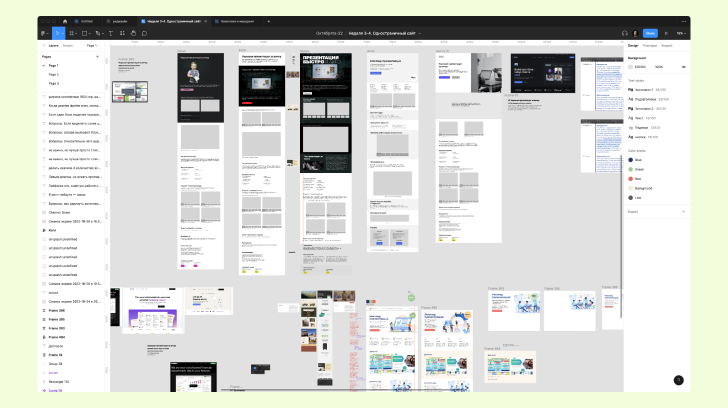Select the Text tool
Image resolution: width=728 pixels, height=408 pixels.
coord(110,33)
